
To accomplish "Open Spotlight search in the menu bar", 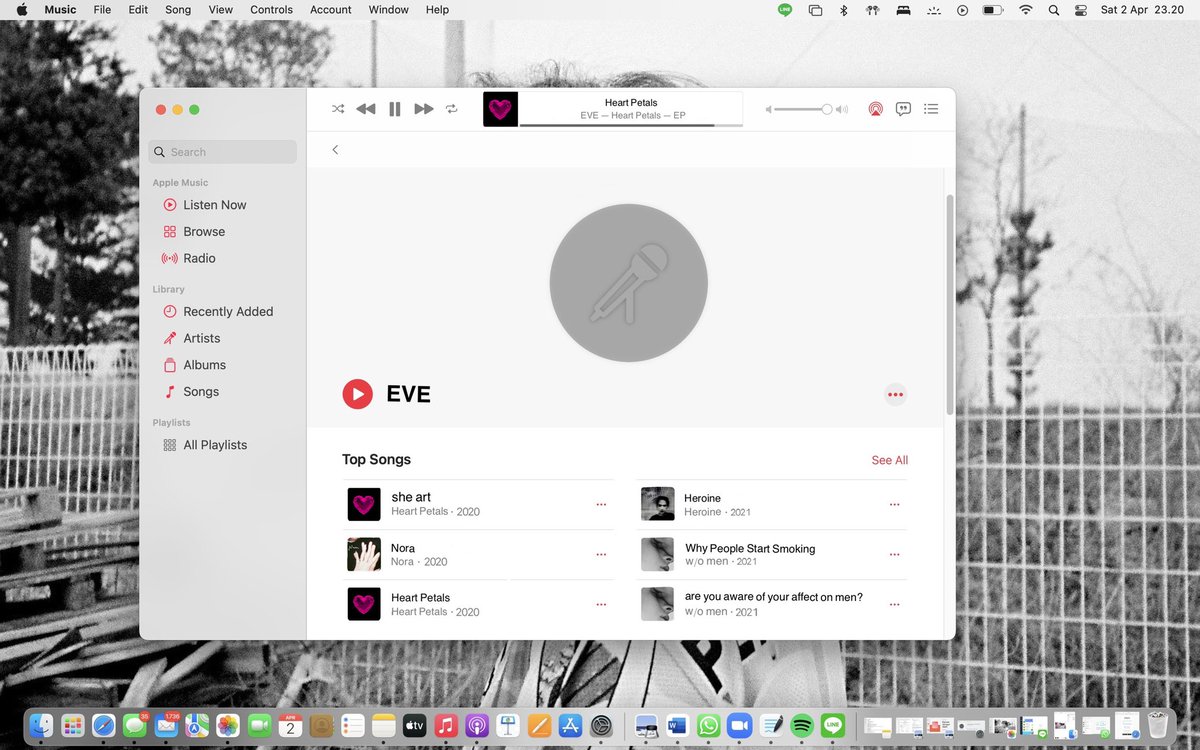I will (x=1054, y=10).
